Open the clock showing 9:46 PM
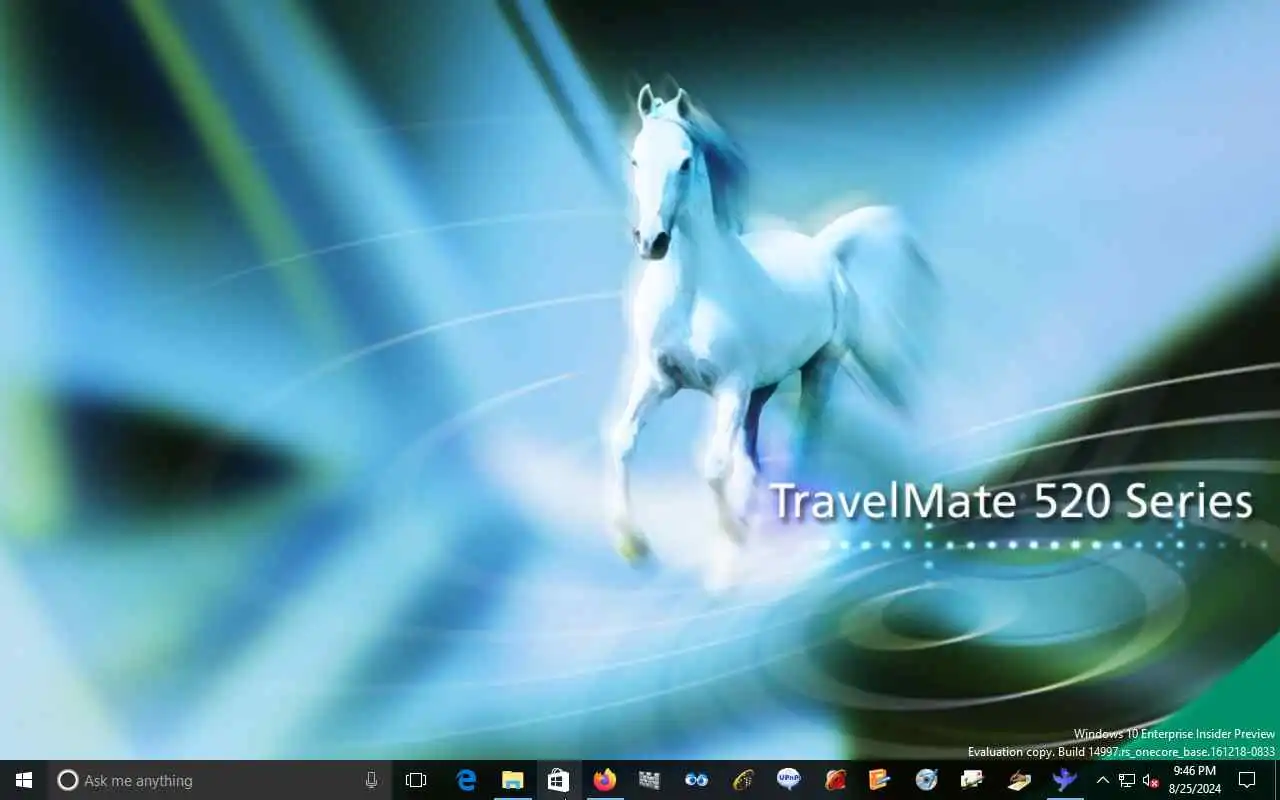Screen dimensions: 1280x800 tap(1194, 780)
